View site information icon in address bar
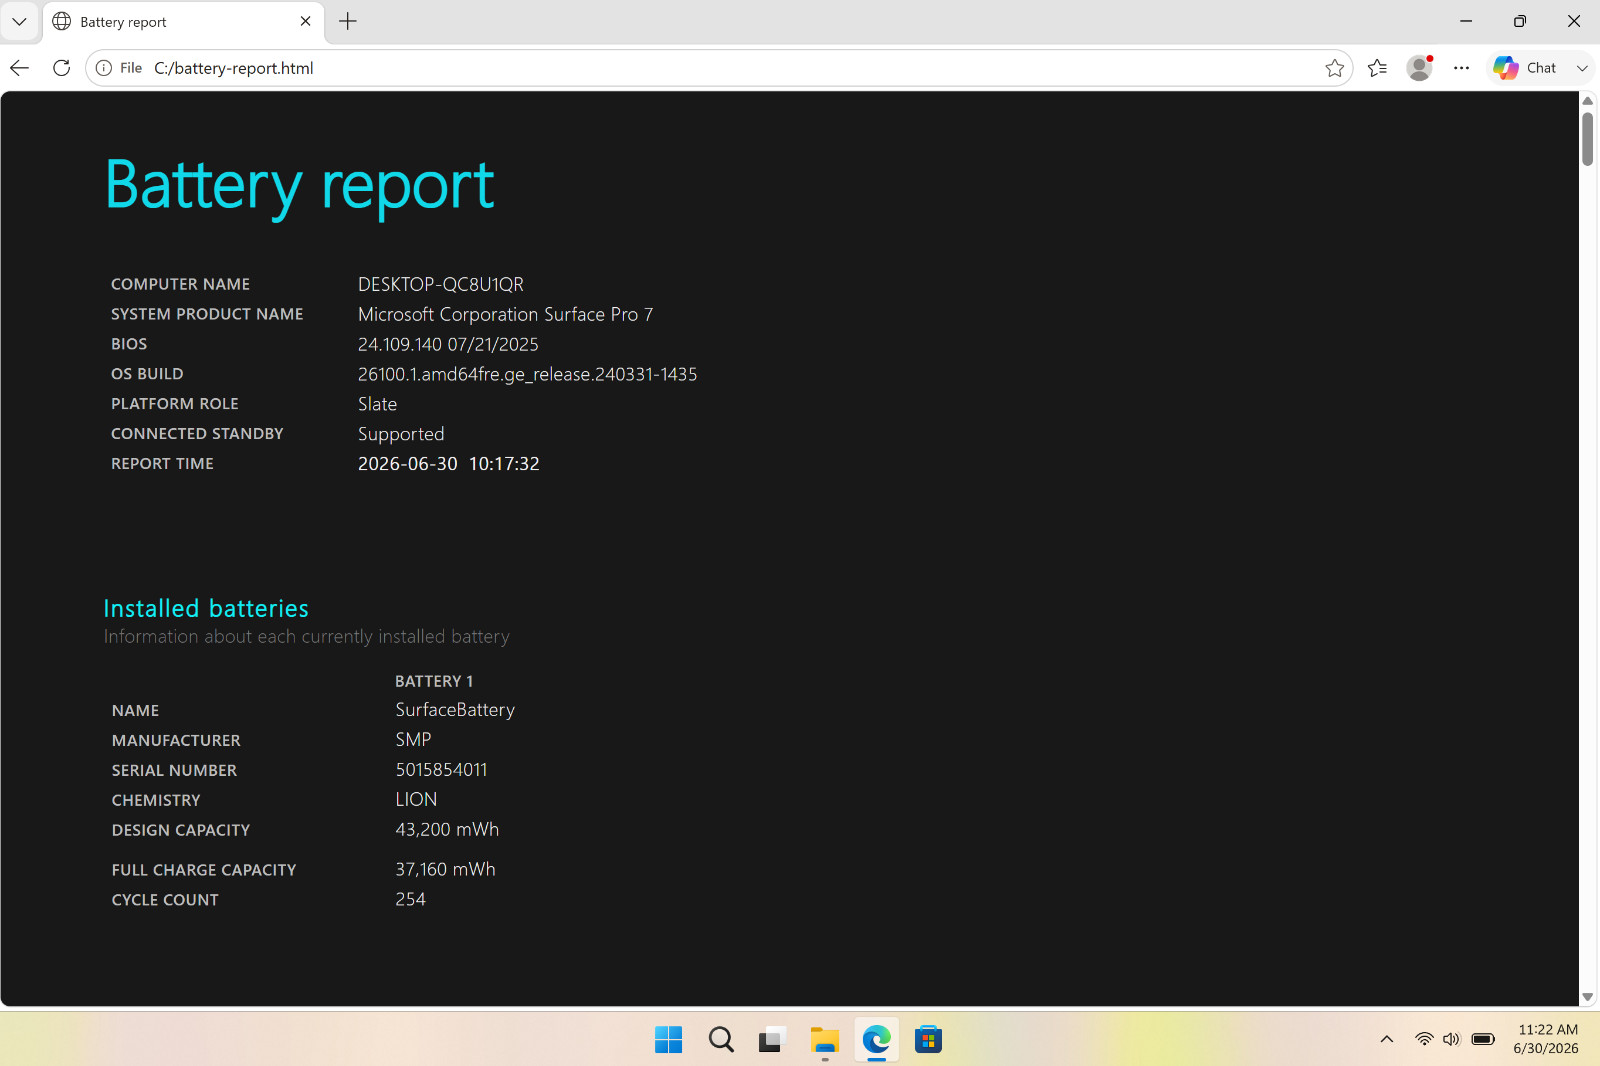The image size is (1600, 1066). coord(104,68)
